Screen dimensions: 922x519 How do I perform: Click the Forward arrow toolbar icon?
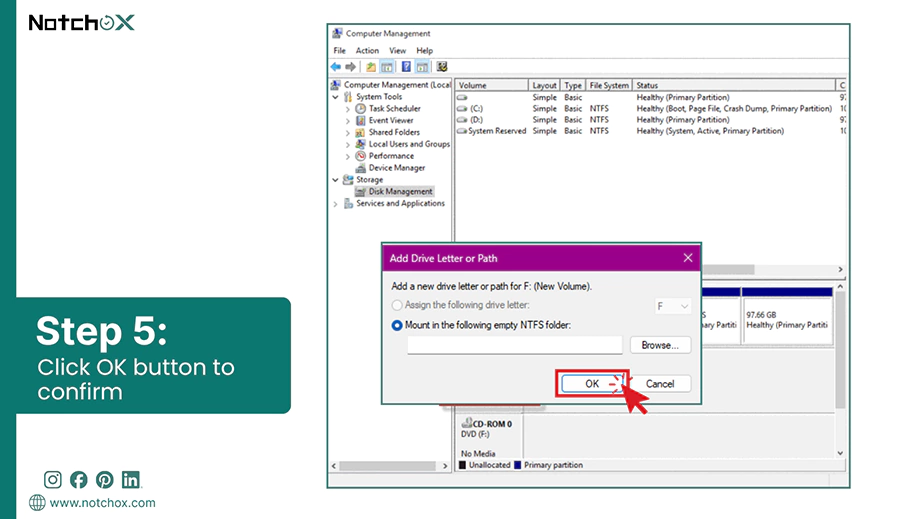point(350,67)
